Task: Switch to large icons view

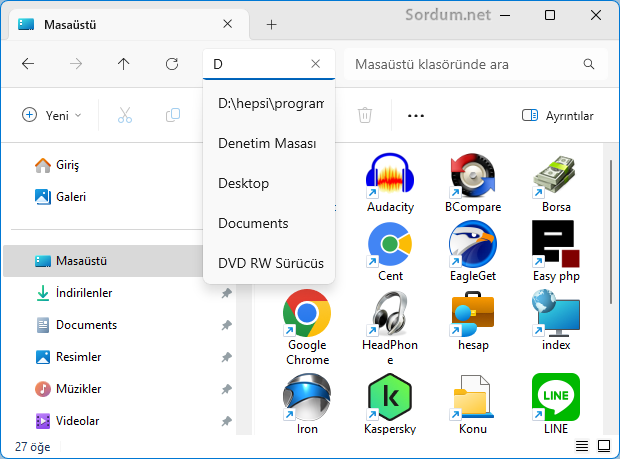Action: [604, 446]
